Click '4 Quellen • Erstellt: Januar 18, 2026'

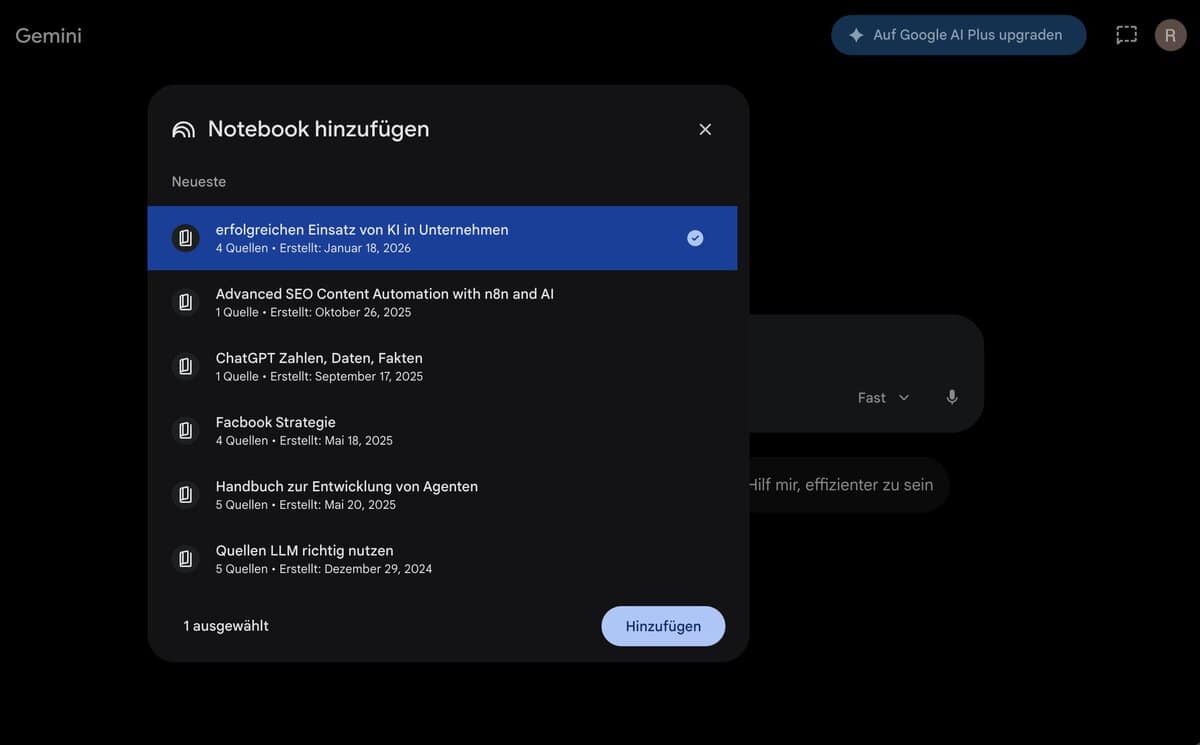point(313,248)
